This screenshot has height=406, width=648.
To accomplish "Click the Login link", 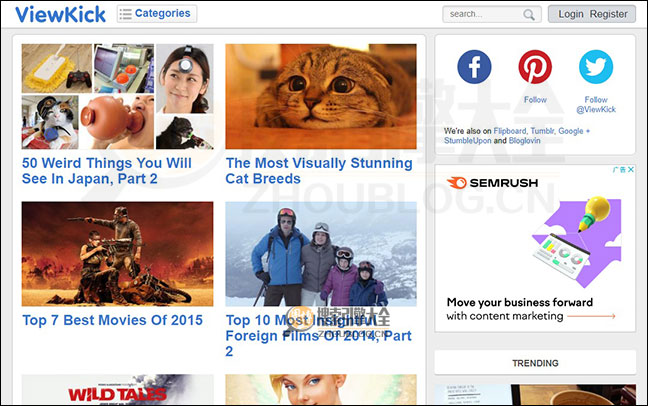I will [571, 14].
